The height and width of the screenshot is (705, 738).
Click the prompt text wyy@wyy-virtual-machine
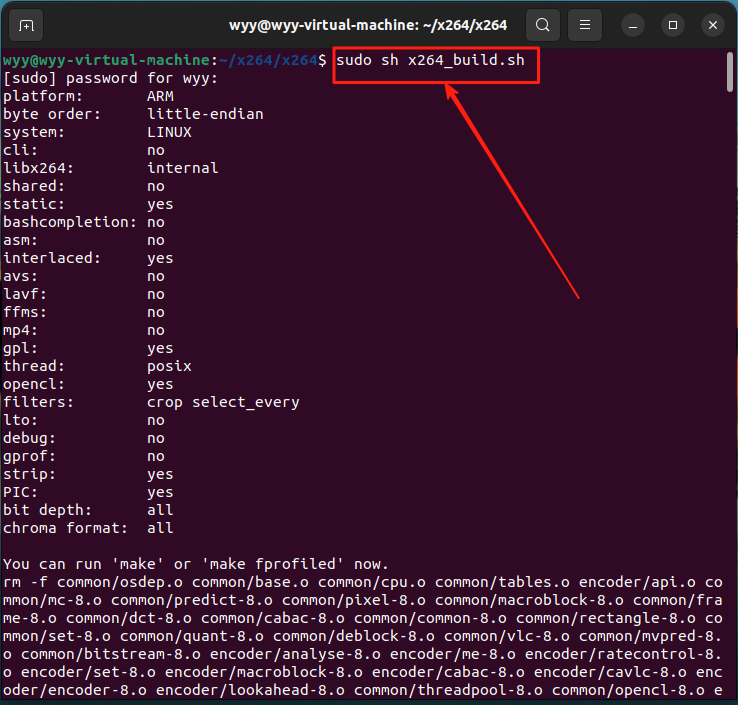(x=106, y=60)
